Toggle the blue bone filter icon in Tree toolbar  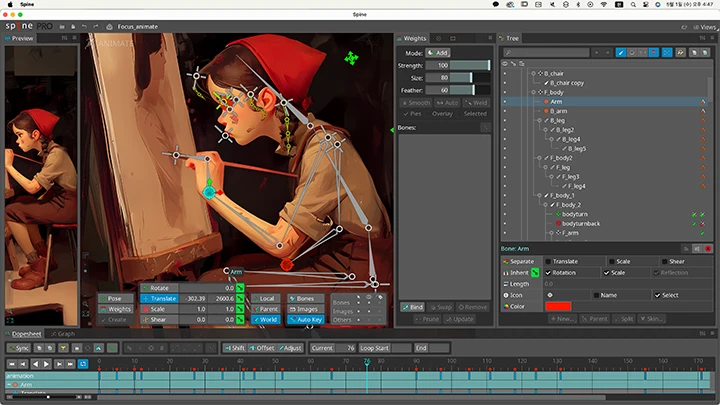pyautogui.click(x=620, y=53)
